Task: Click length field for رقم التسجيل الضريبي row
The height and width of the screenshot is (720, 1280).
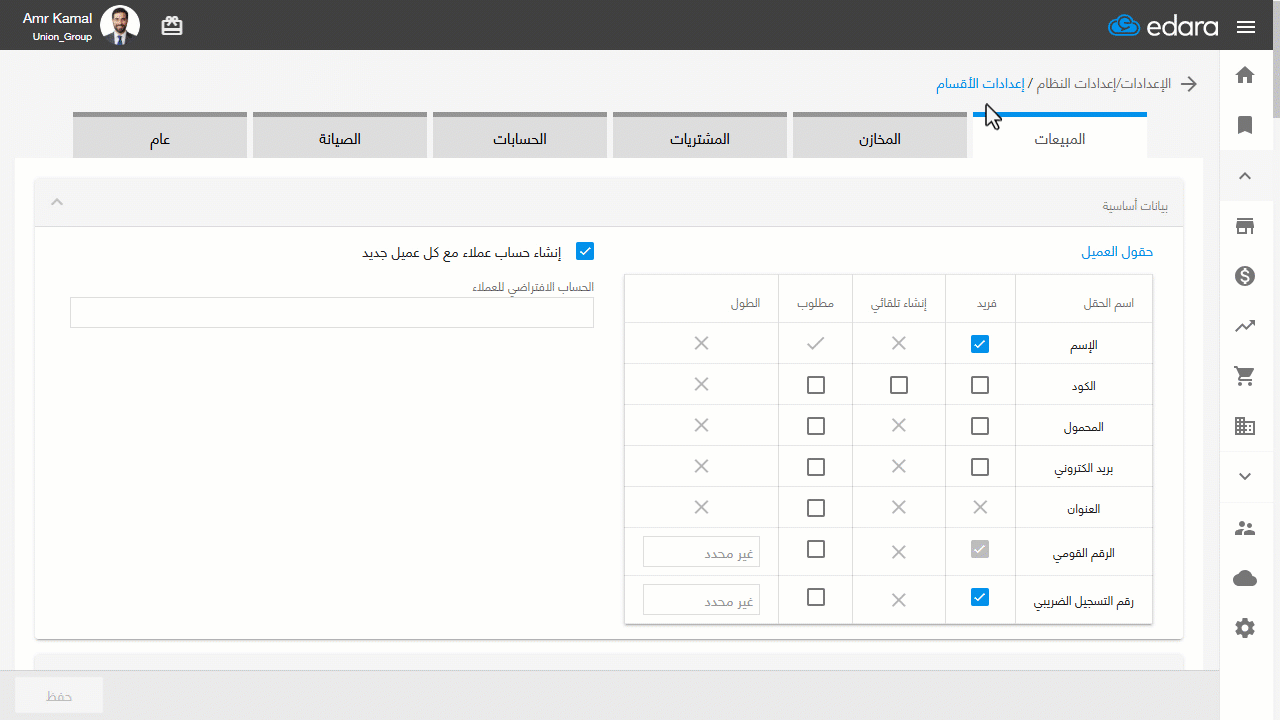Action: point(701,599)
